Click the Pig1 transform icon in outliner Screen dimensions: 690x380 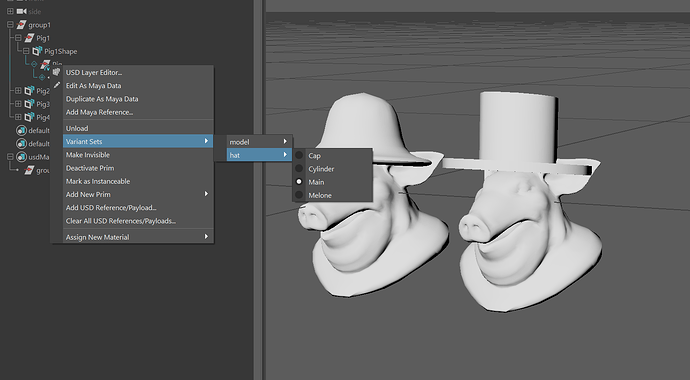coord(29,38)
